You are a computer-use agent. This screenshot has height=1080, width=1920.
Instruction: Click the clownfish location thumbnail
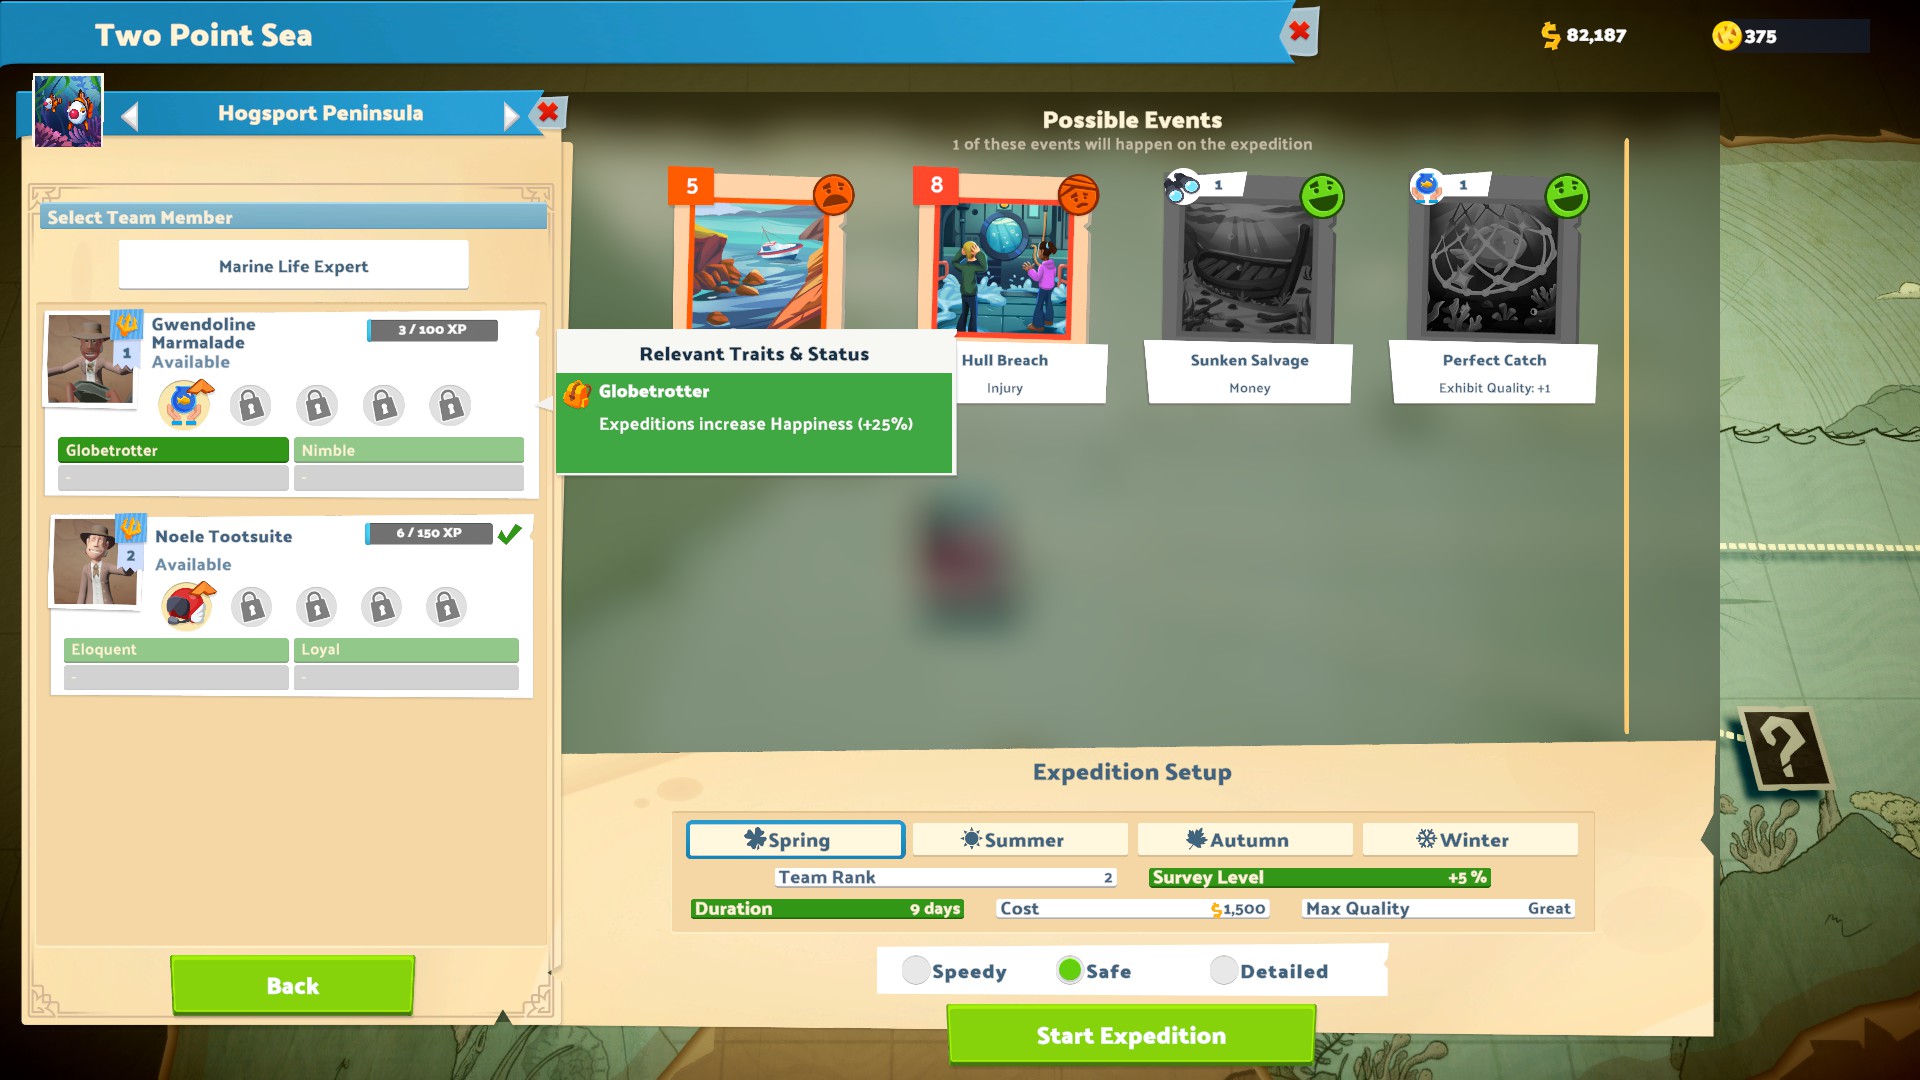click(68, 111)
